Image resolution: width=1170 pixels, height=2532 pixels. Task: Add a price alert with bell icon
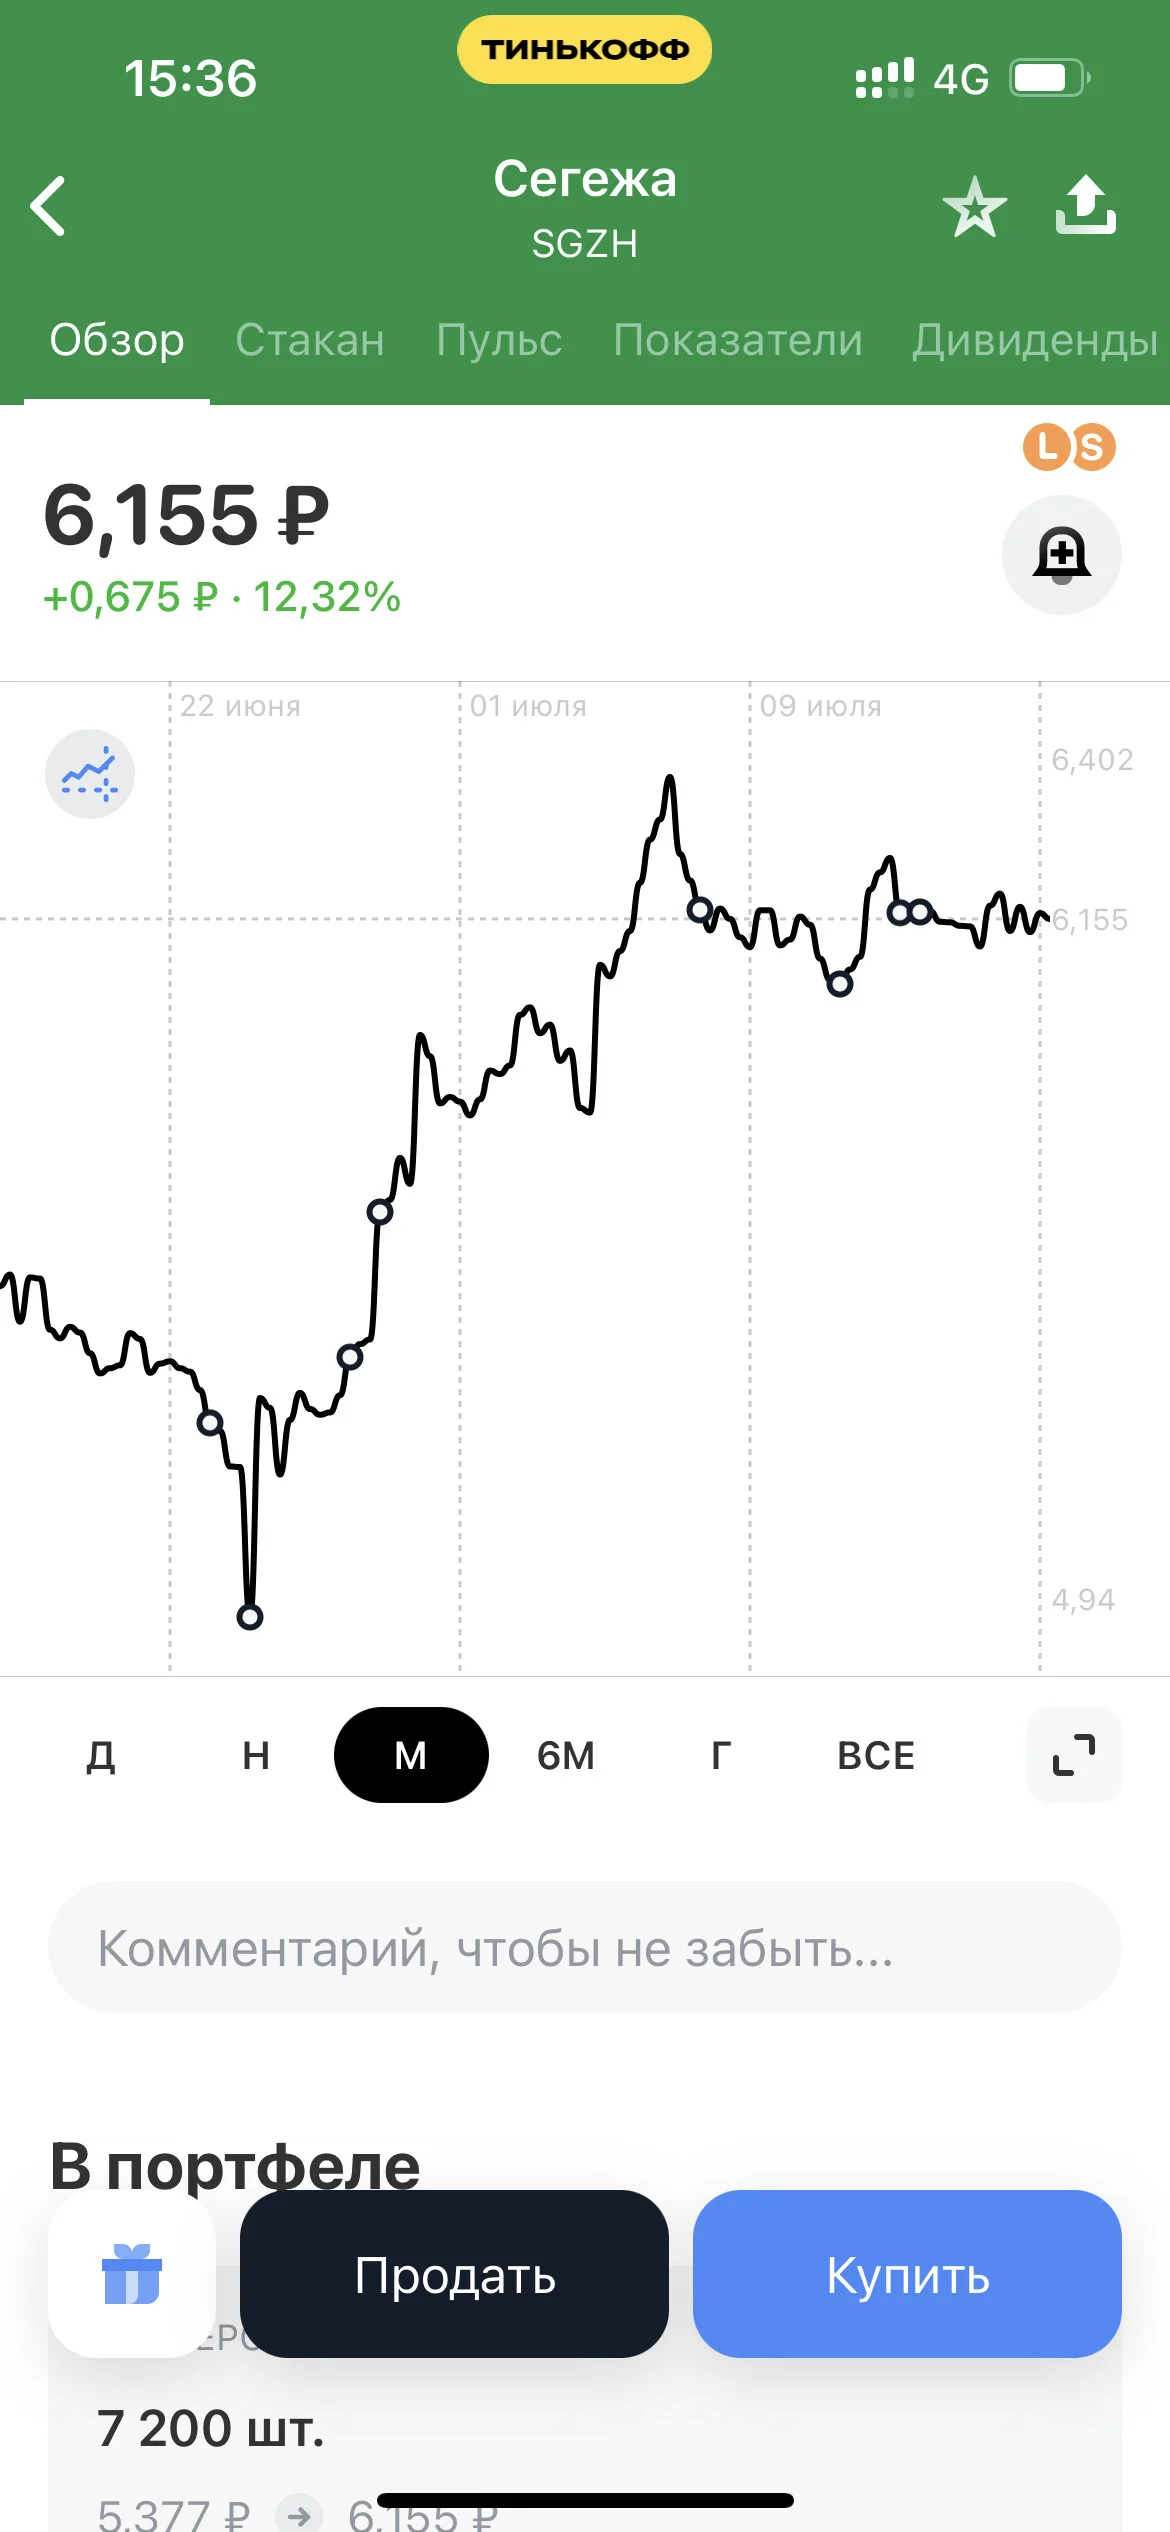[1062, 555]
